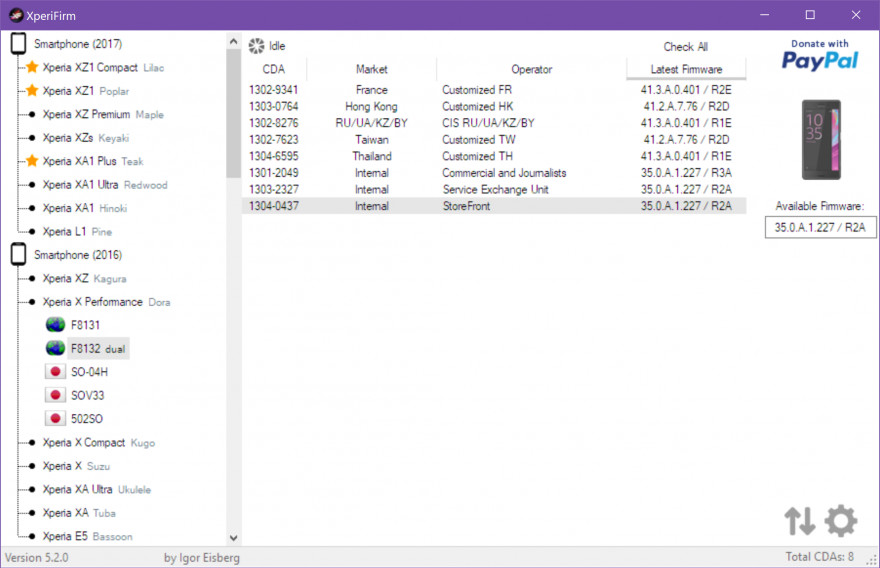
Task: Sort by Latest Firmware column header
Action: [686, 69]
